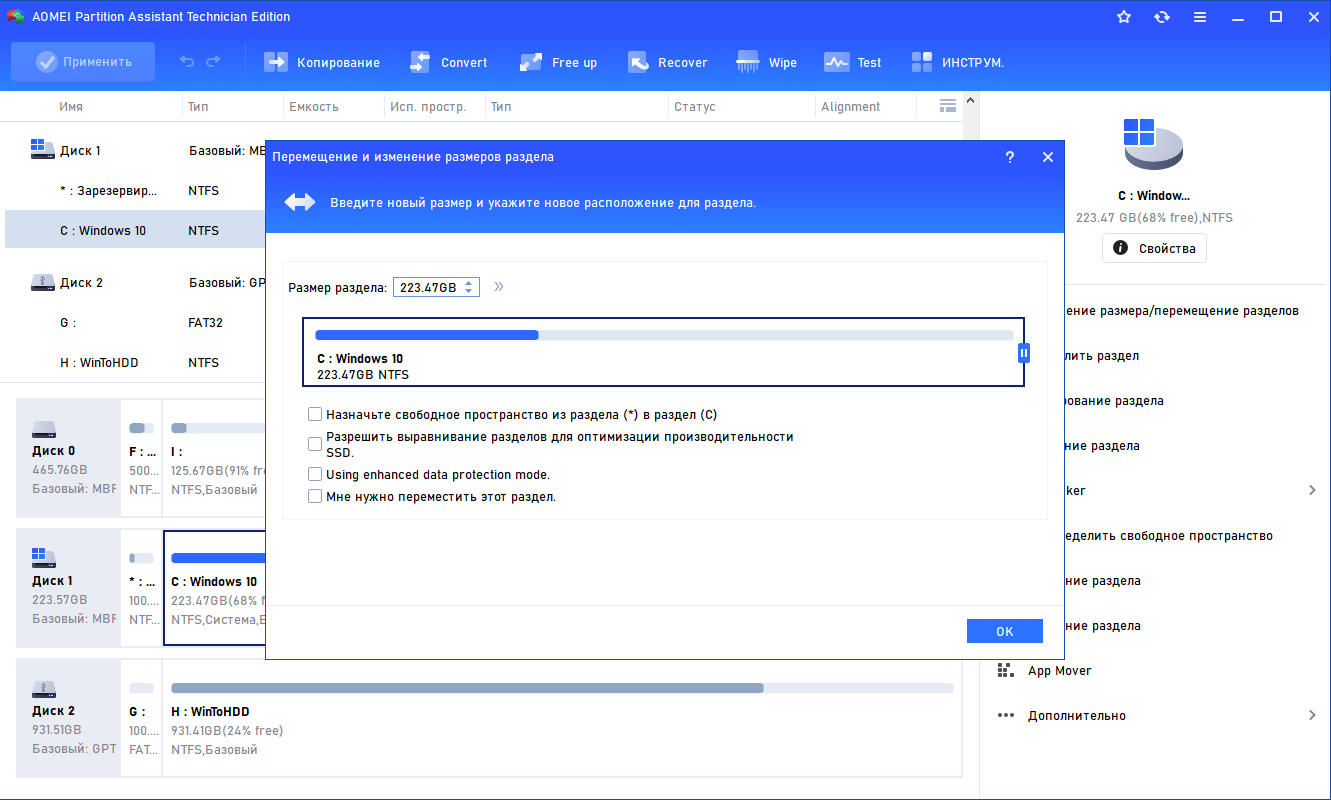The height and width of the screenshot is (800, 1331).
Task: Open the Test toolbar item
Action: (x=853, y=62)
